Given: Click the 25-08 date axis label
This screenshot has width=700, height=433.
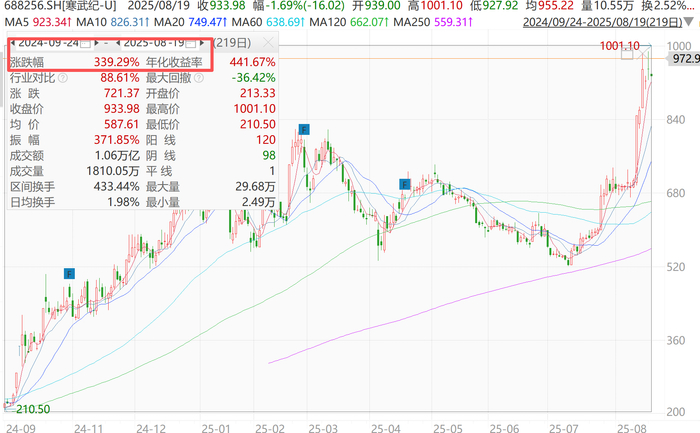Looking at the screenshot, I should click(632, 428).
